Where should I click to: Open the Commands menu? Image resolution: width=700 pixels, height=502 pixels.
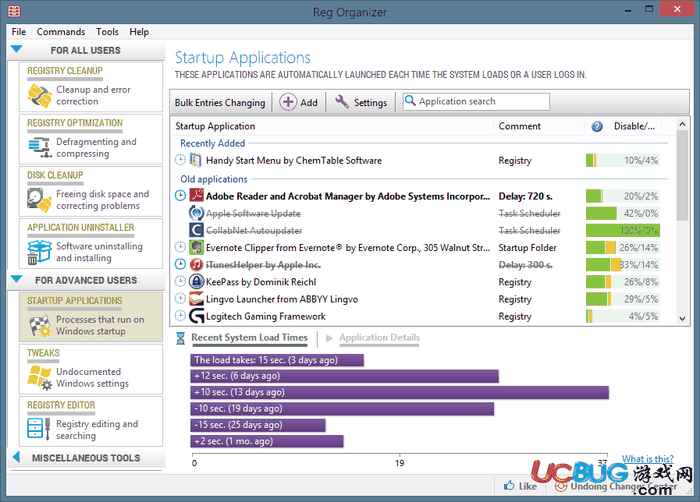(x=61, y=32)
